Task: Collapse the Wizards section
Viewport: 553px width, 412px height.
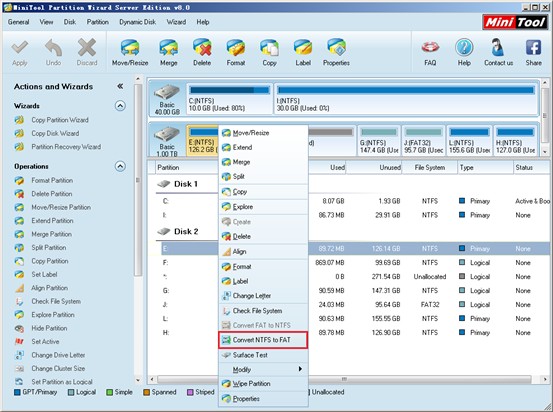Action: 120,106
